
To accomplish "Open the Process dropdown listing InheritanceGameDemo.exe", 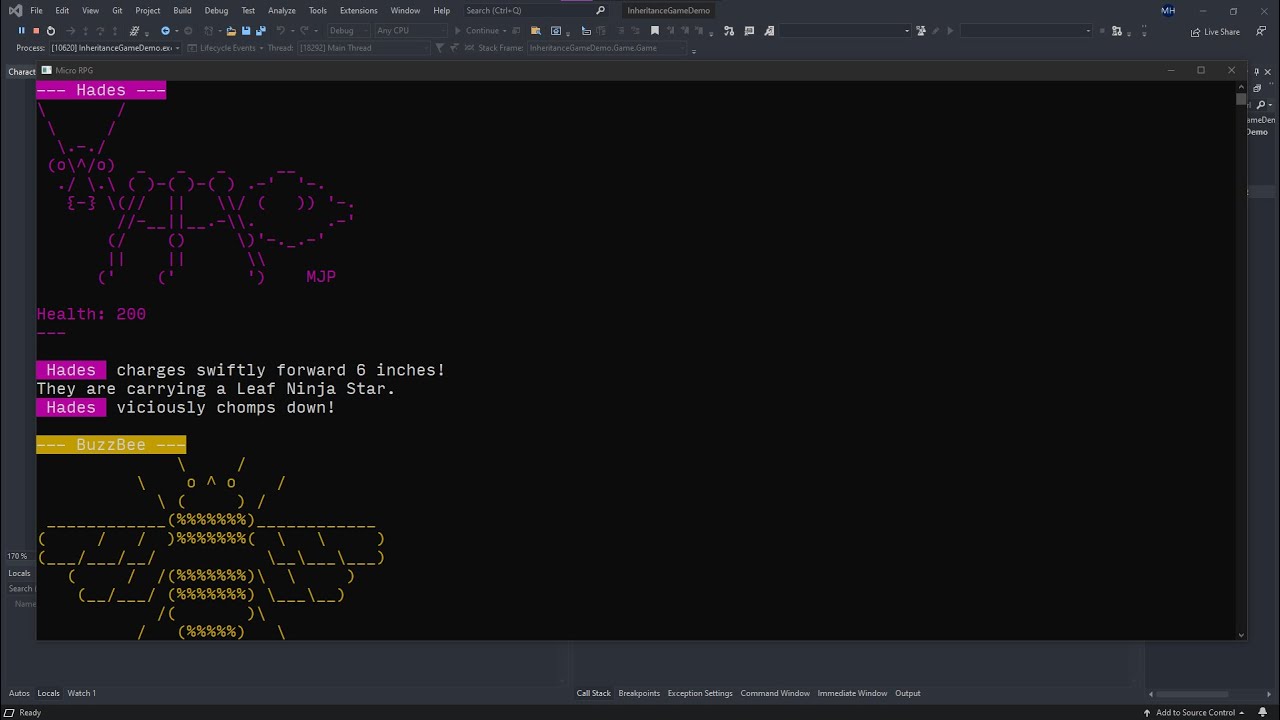I will 115,48.
